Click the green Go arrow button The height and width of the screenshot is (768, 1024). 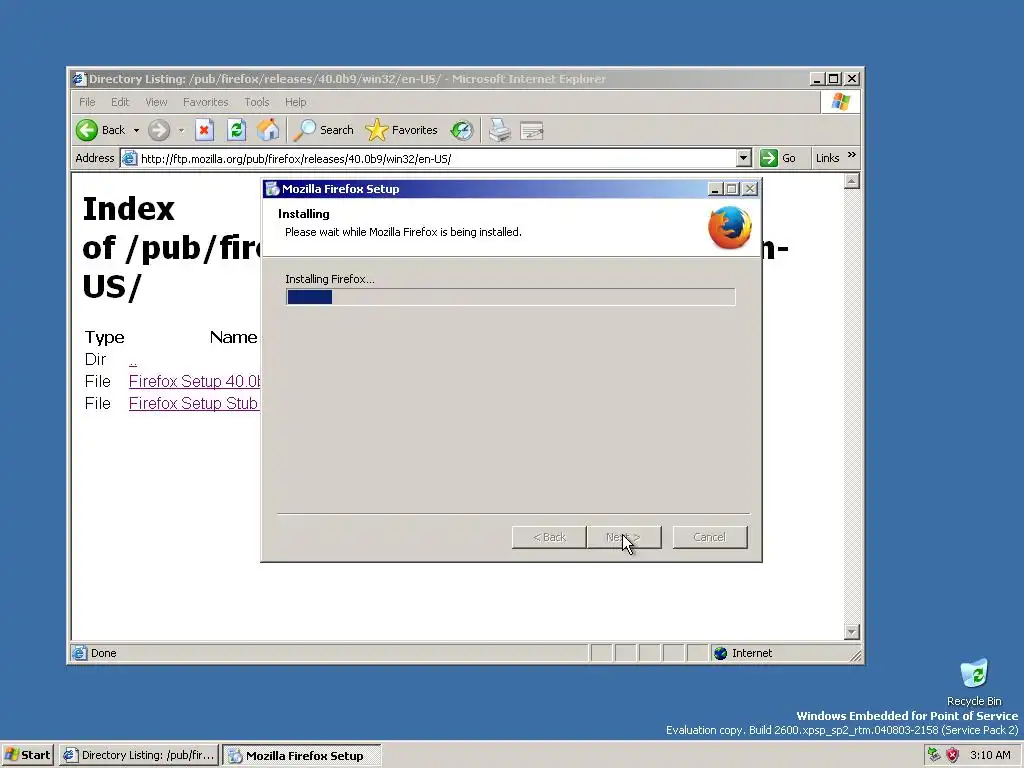click(769, 158)
